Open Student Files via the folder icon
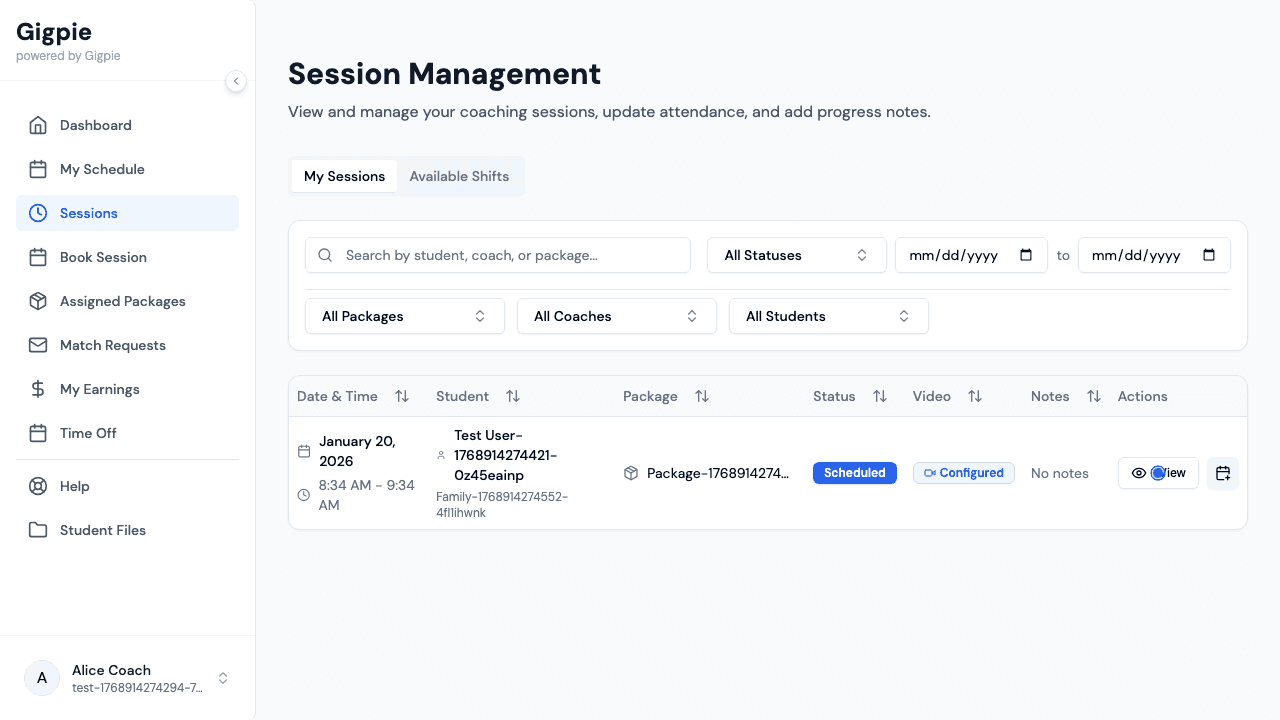This screenshot has width=1280, height=720. point(38,530)
